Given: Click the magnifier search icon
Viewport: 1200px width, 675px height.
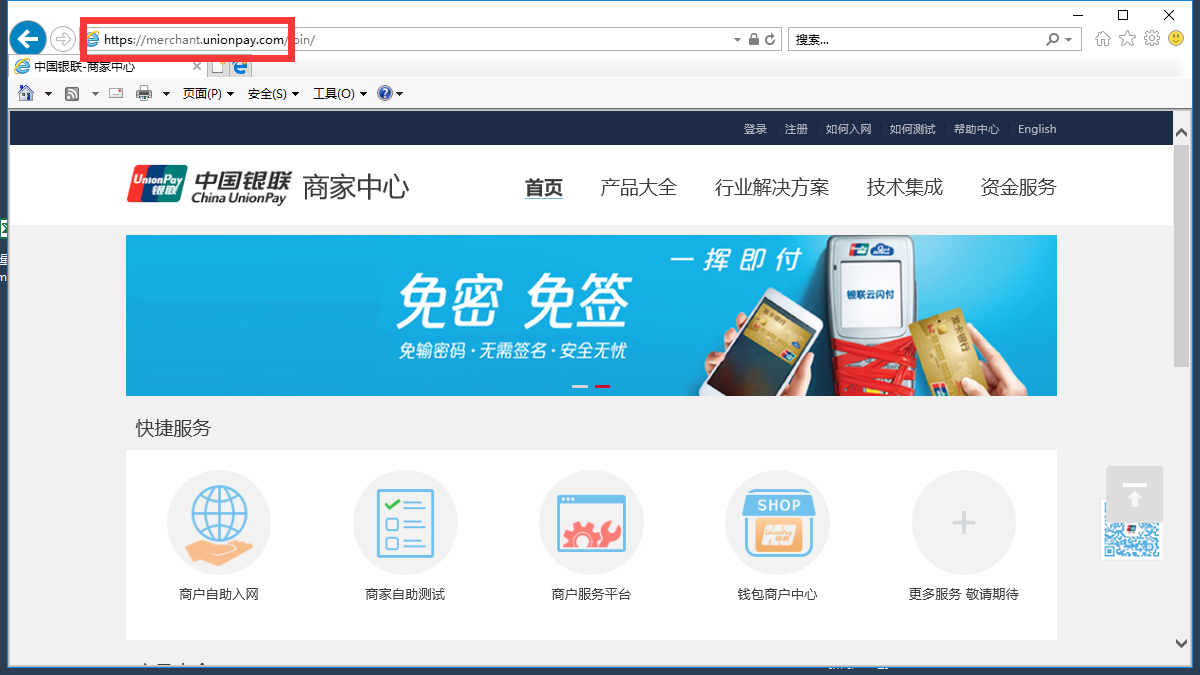Looking at the screenshot, I should coord(1052,40).
